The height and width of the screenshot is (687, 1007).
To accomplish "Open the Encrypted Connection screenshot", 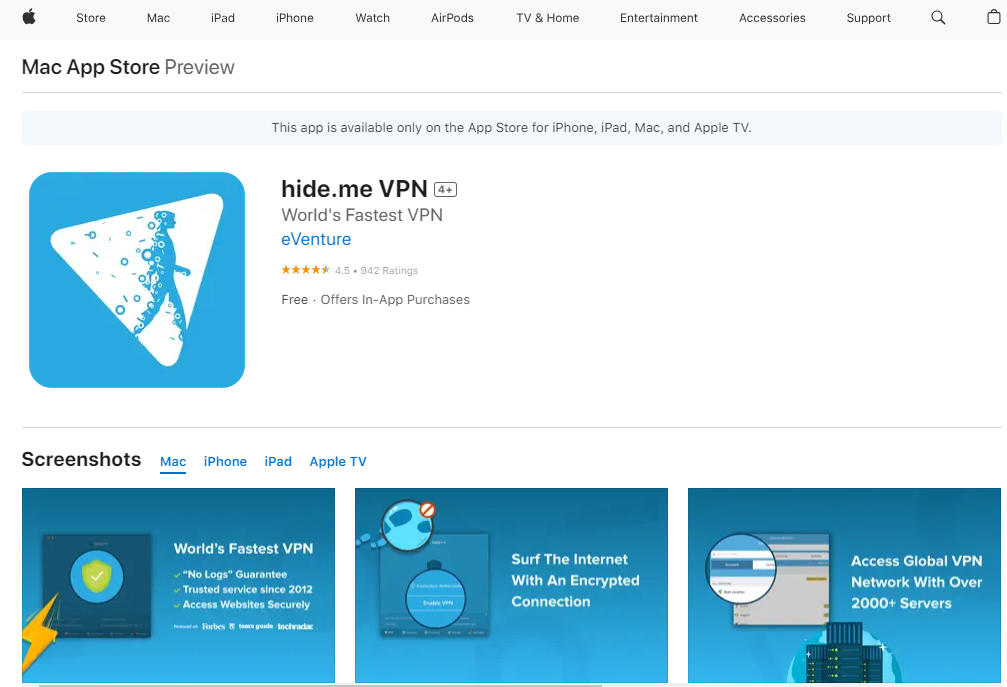I will click(511, 585).
